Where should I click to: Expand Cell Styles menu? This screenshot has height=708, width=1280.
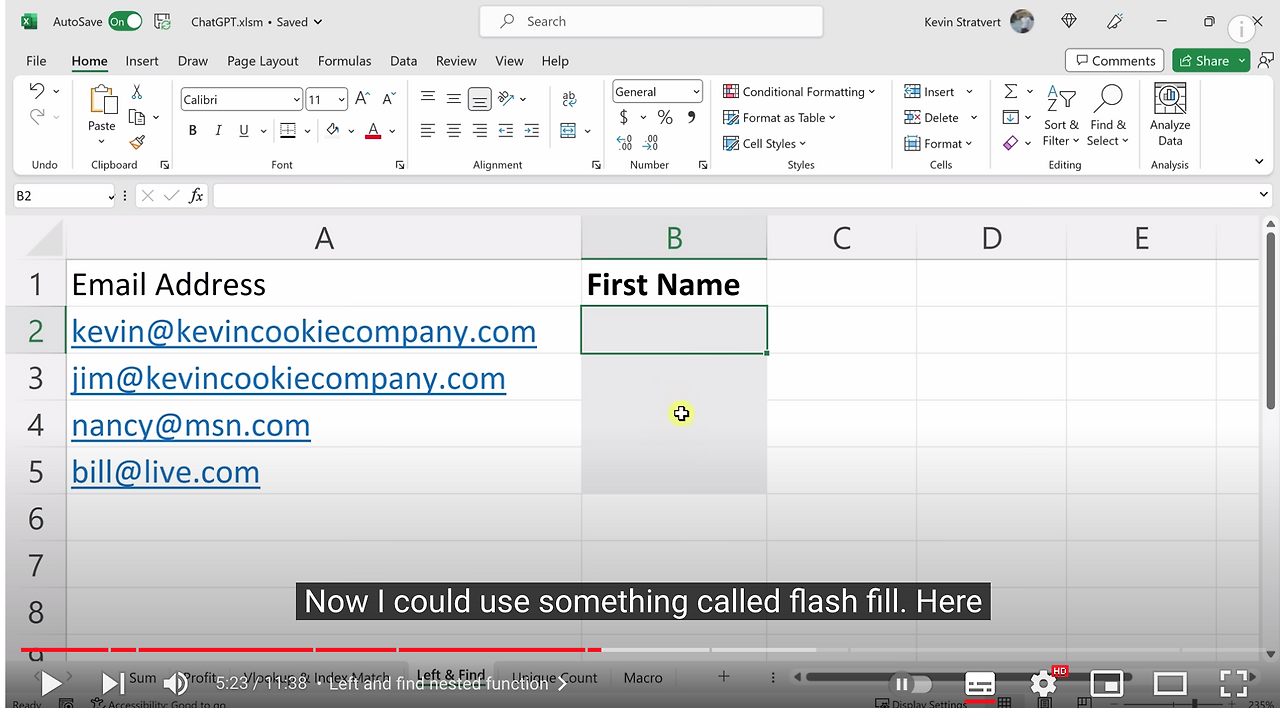(x=765, y=143)
